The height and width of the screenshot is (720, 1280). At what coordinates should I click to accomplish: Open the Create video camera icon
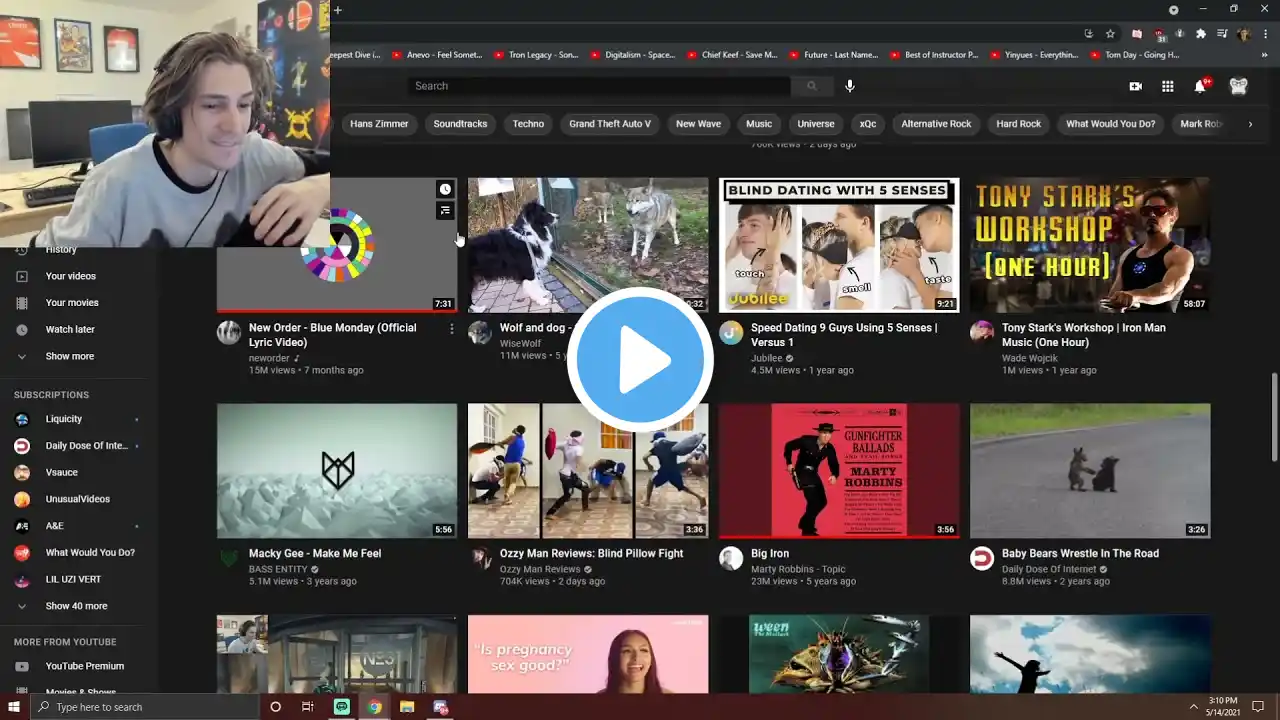click(1136, 86)
